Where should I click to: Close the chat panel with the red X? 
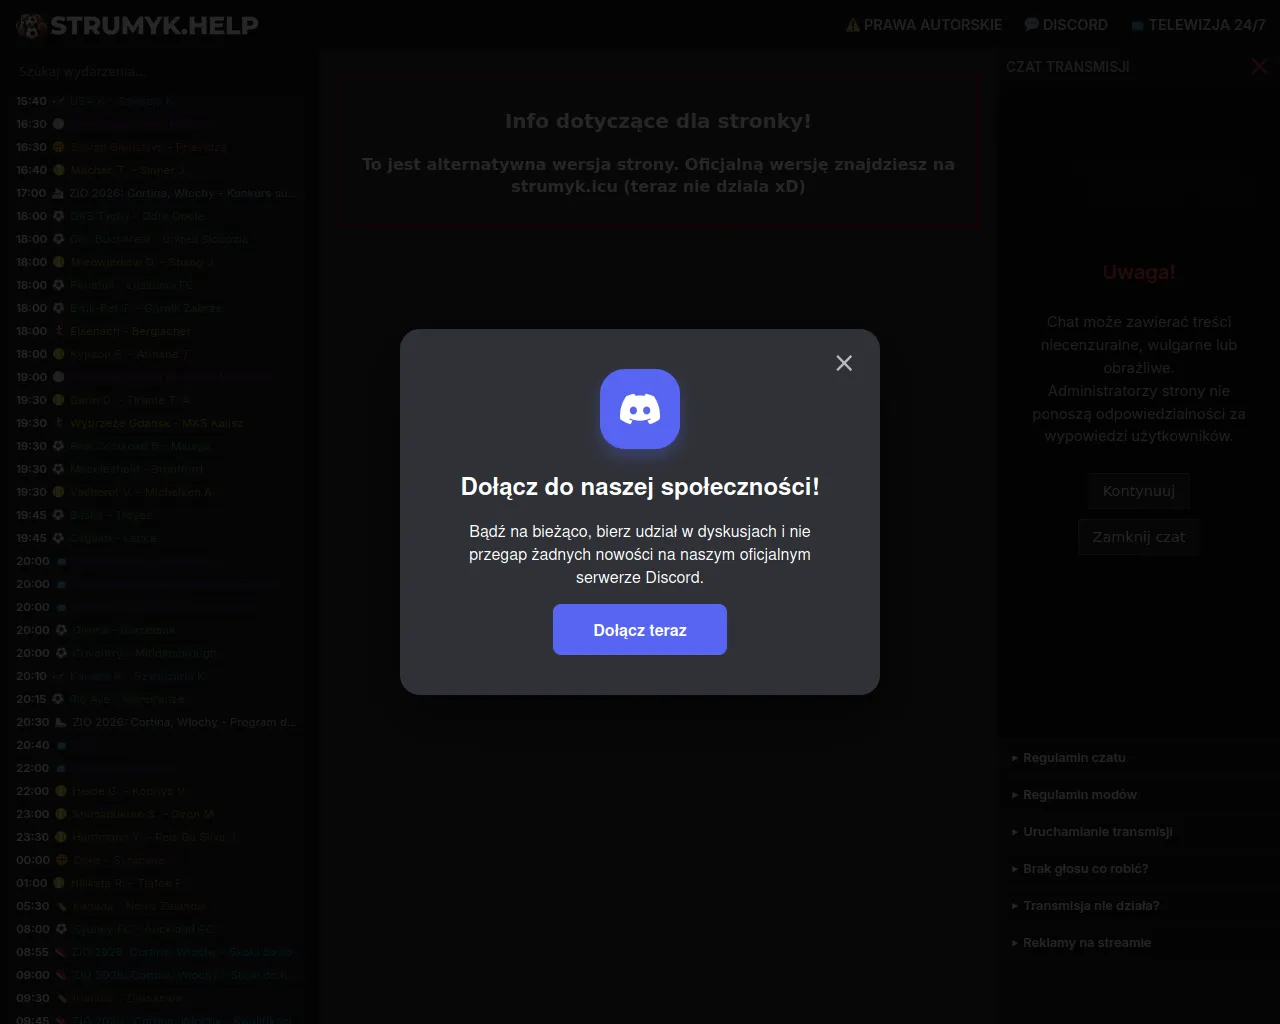coord(1259,66)
